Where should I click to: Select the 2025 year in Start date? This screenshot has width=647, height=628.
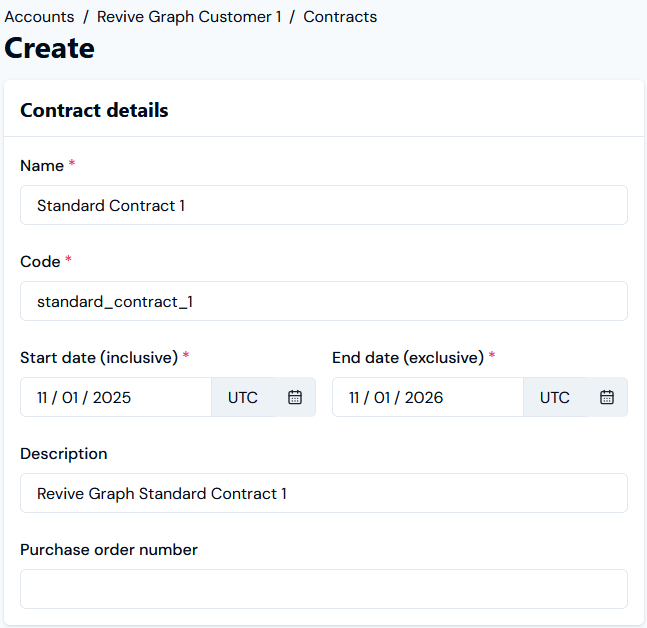tap(112, 397)
